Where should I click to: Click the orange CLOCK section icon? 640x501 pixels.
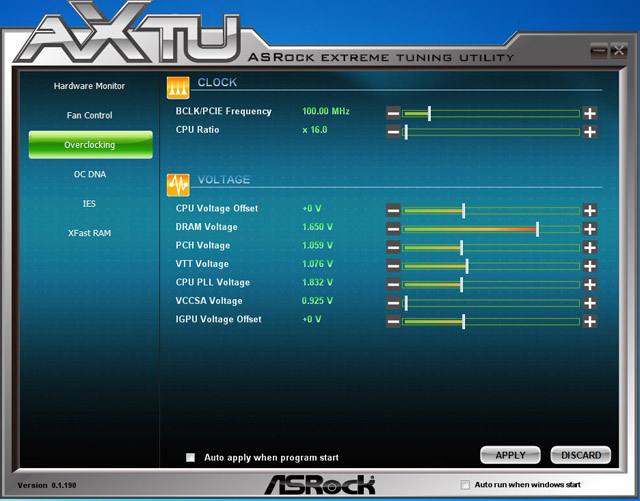[178, 87]
